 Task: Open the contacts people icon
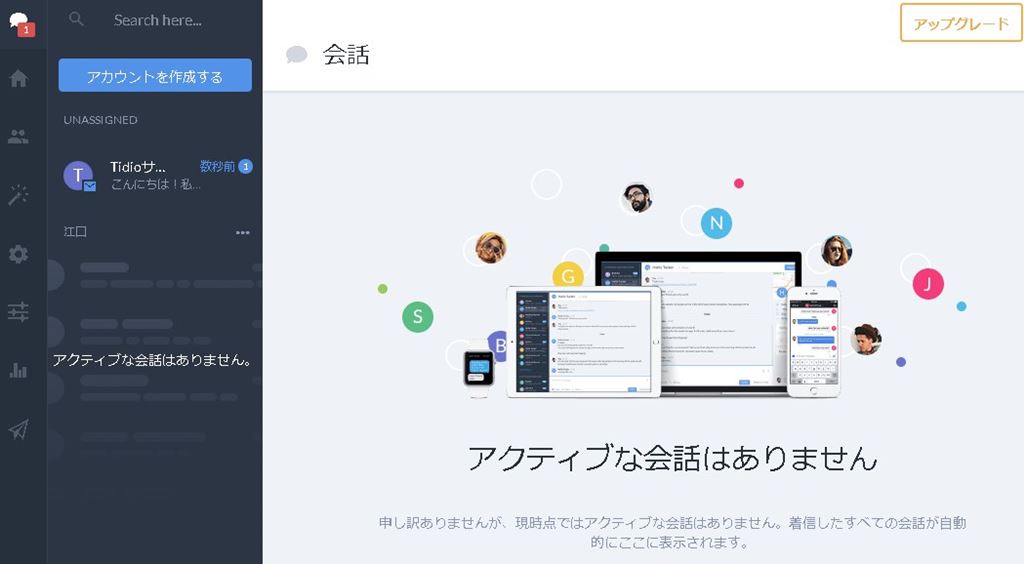[x=18, y=137]
